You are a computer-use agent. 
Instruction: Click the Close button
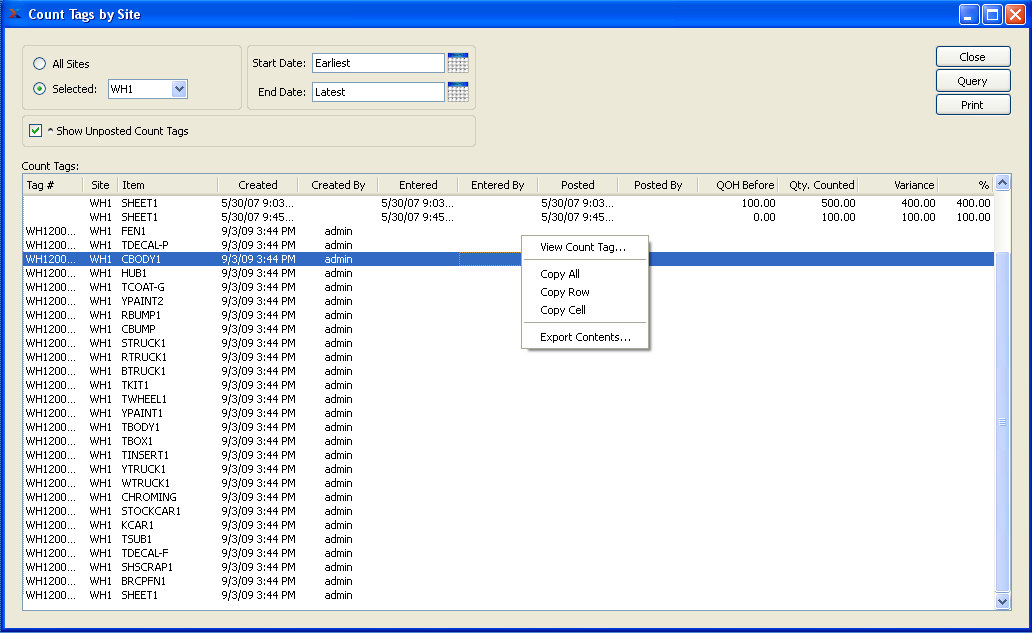click(x=972, y=57)
